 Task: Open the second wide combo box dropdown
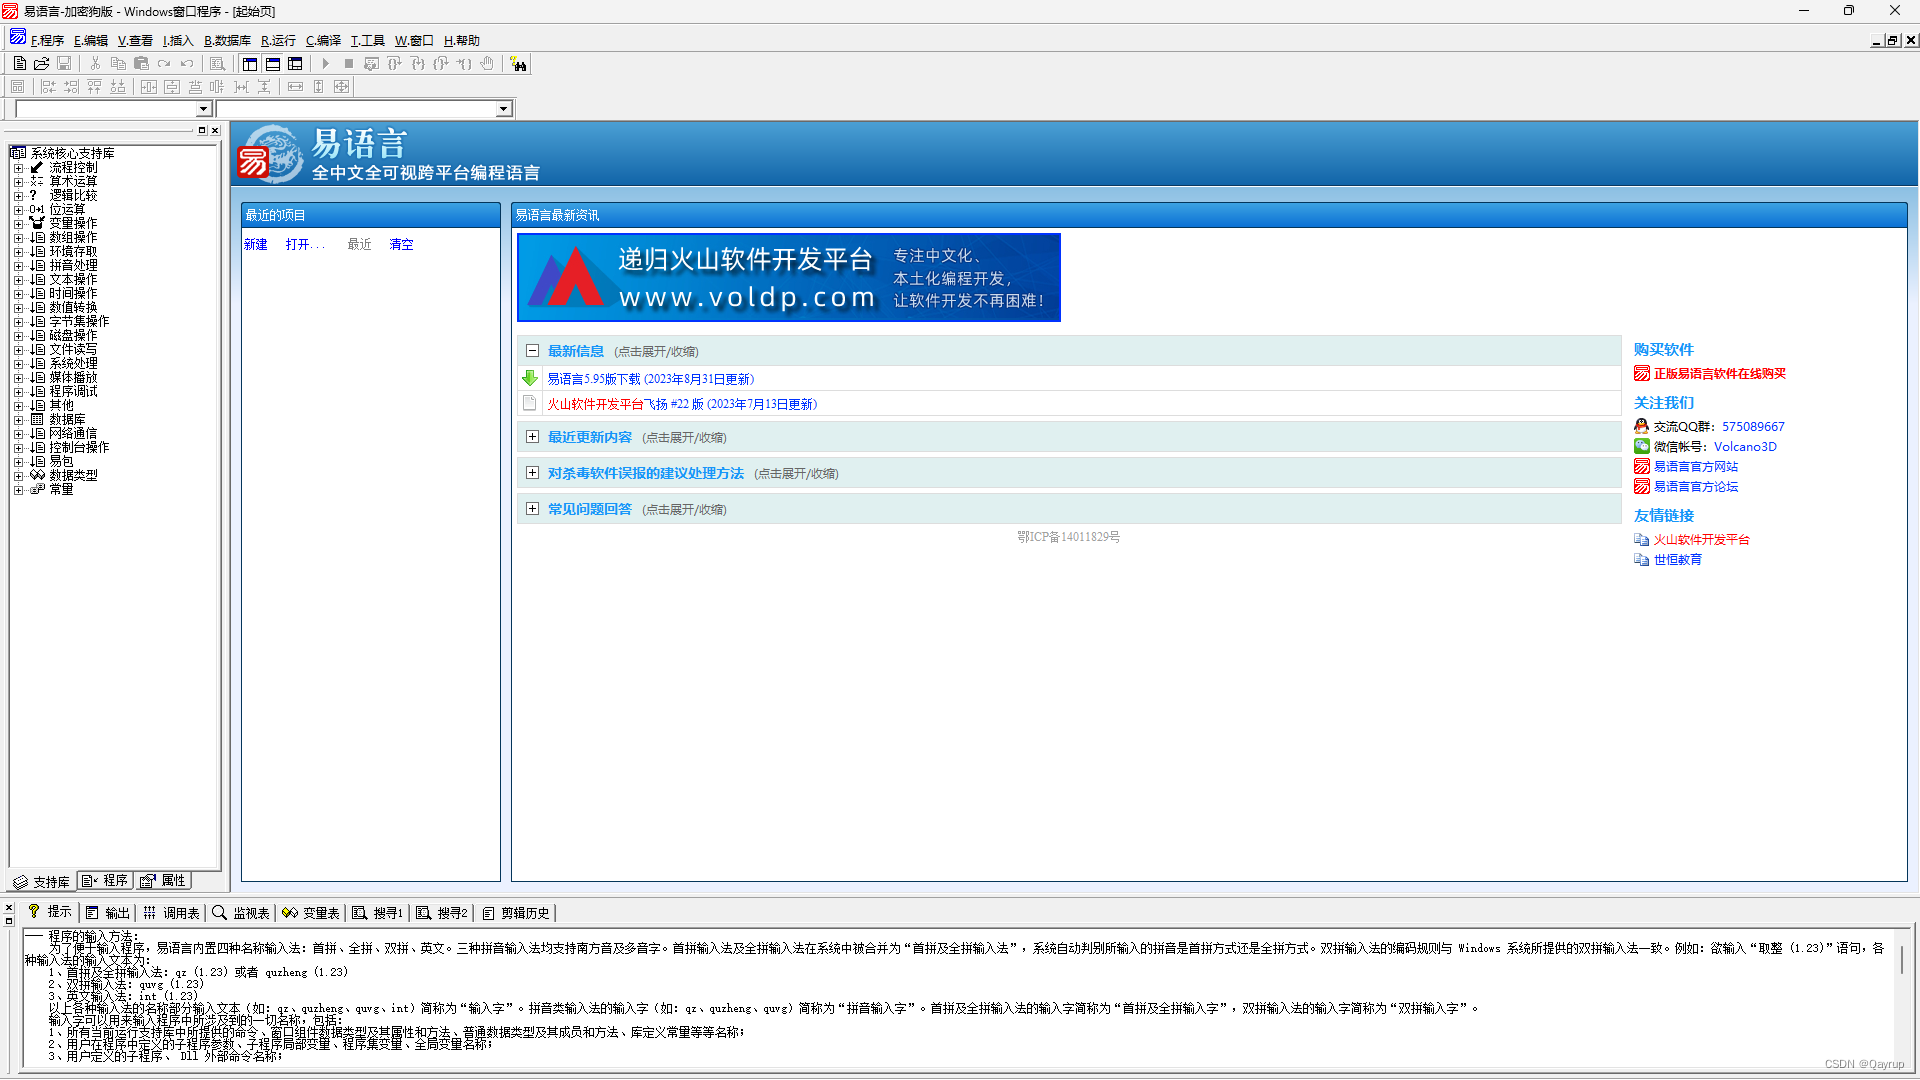(504, 109)
